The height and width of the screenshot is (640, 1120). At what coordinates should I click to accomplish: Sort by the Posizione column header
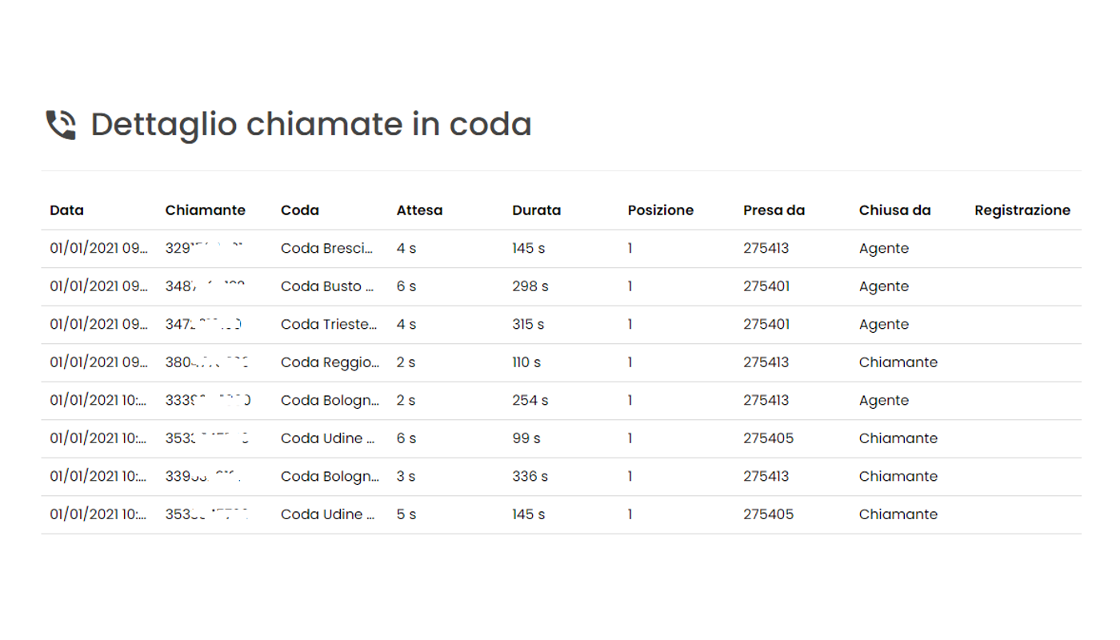[x=661, y=210]
